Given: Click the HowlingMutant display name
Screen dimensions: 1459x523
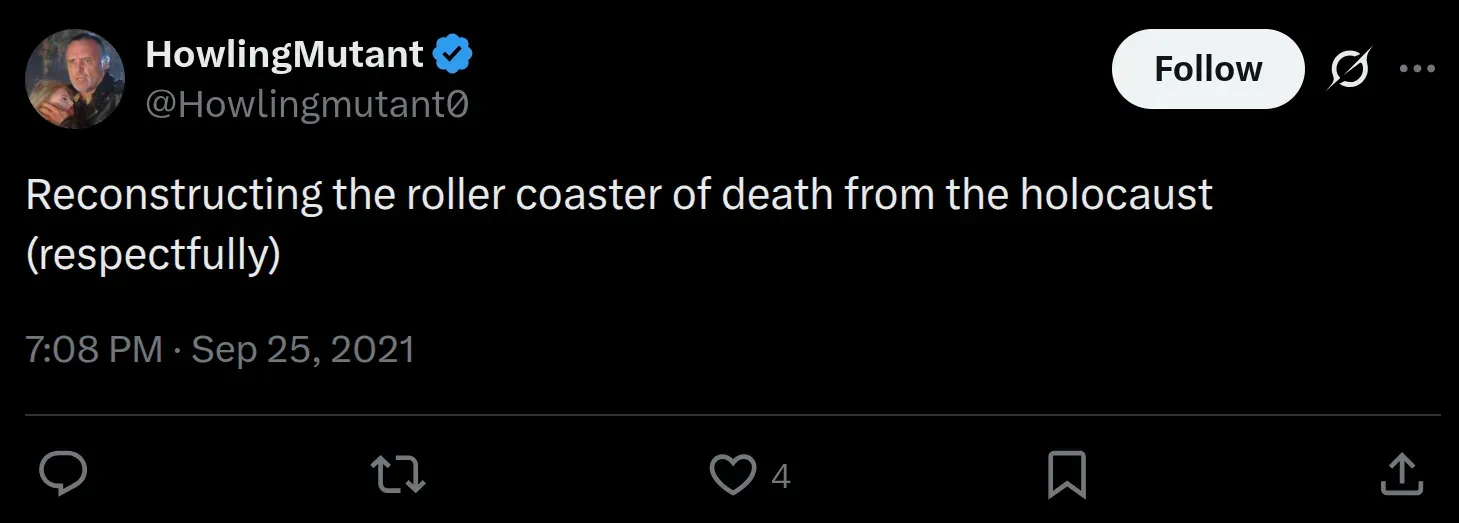Looking at the screenshot, I should [285, 54].
